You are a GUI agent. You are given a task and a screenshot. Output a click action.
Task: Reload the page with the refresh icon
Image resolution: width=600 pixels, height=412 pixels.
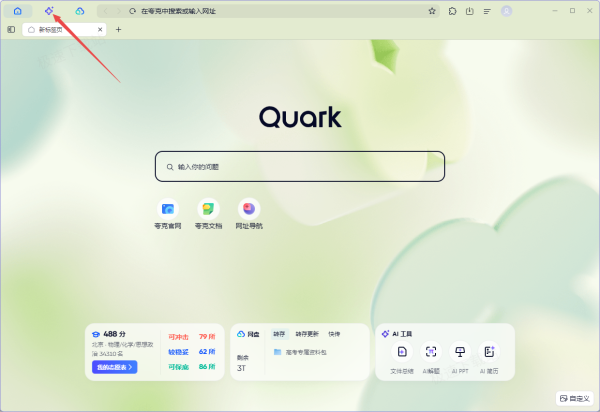click(x=132, y=11)
